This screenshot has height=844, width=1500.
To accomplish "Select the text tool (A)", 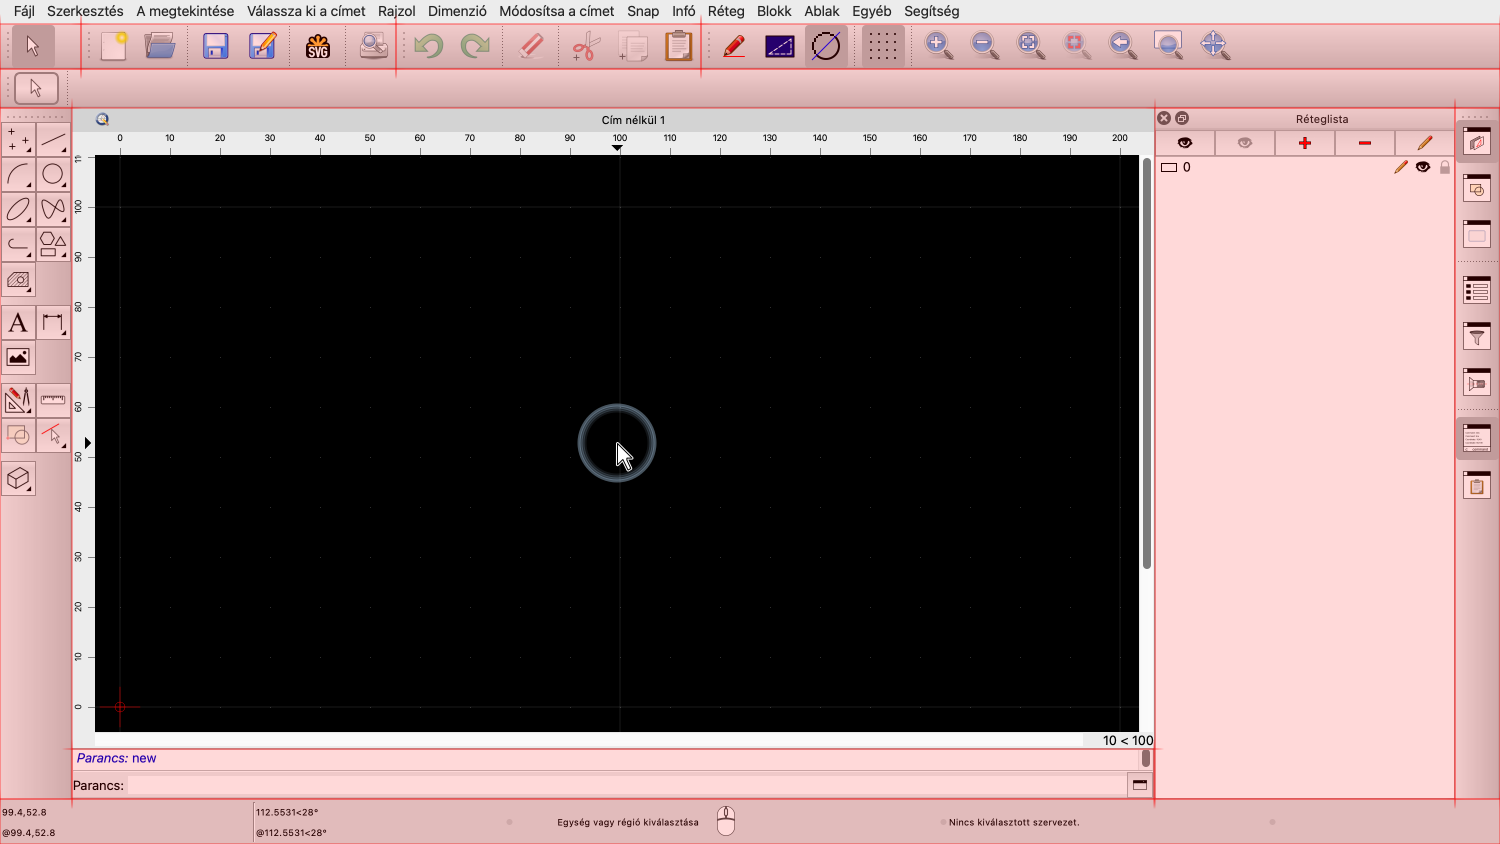I will coord(18,323).
